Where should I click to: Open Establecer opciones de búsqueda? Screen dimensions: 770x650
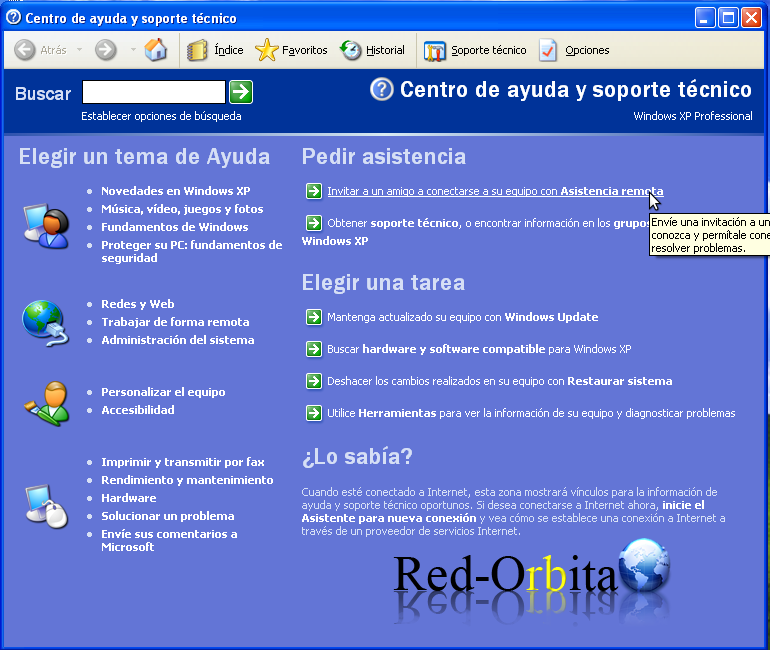pos(161,116)
